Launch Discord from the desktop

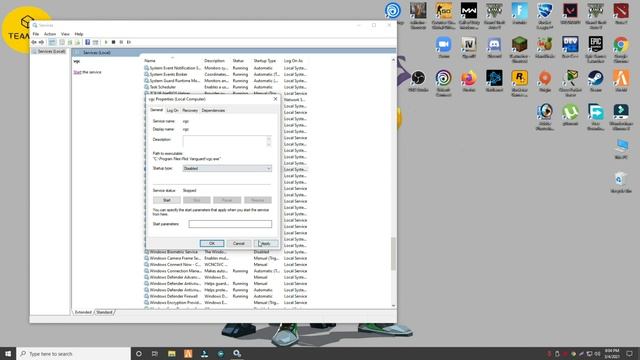494,47
